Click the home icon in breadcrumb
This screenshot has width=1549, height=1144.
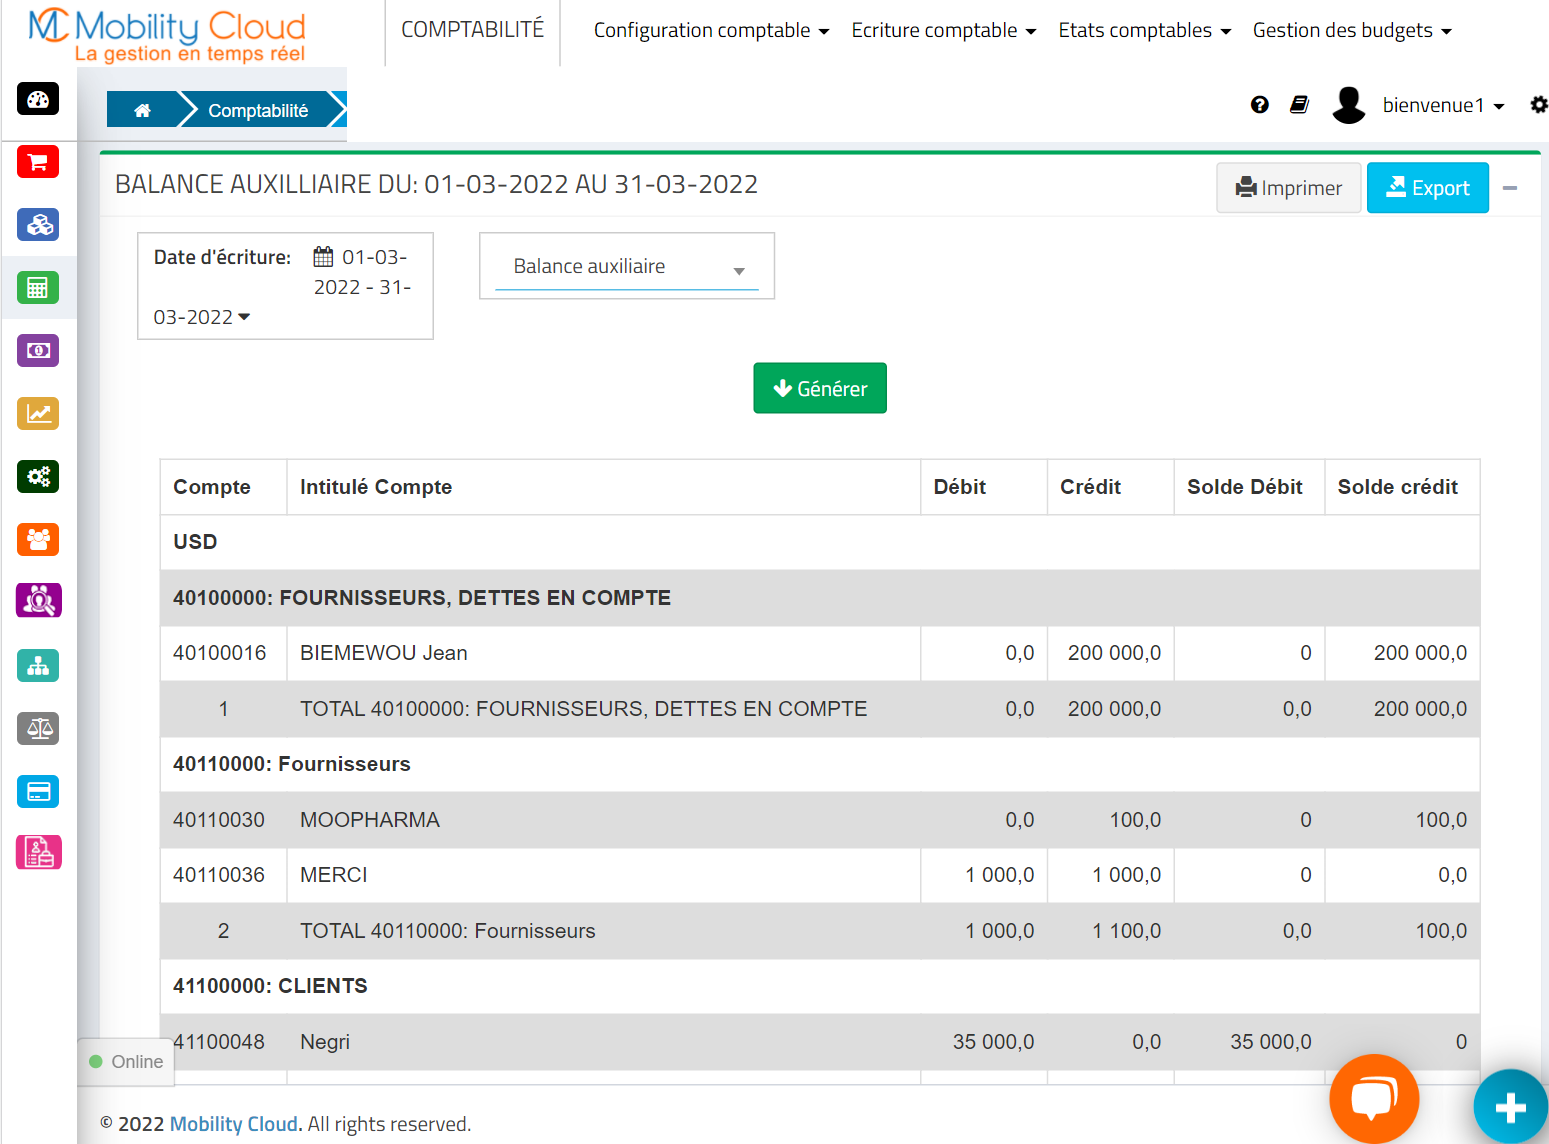pyautogui.click(x=142, y=110)
